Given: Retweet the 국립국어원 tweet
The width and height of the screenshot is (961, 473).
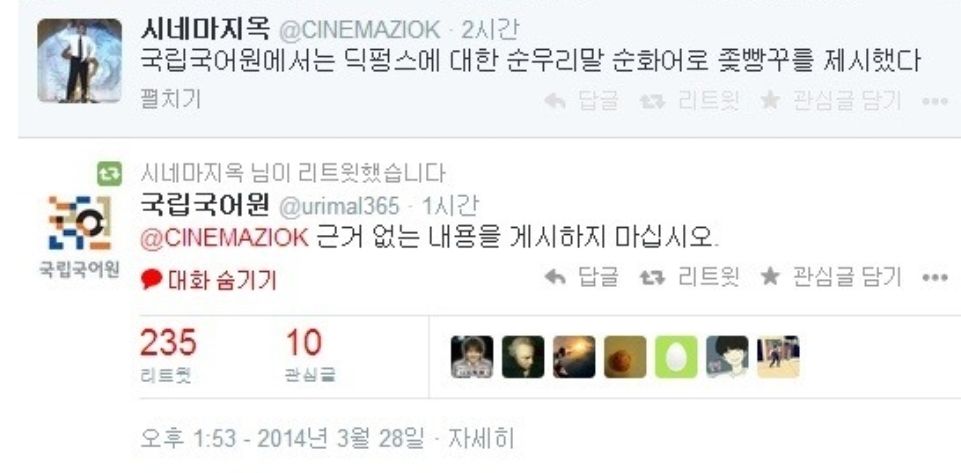Looking at the screenshot, I should pos(689,278).
